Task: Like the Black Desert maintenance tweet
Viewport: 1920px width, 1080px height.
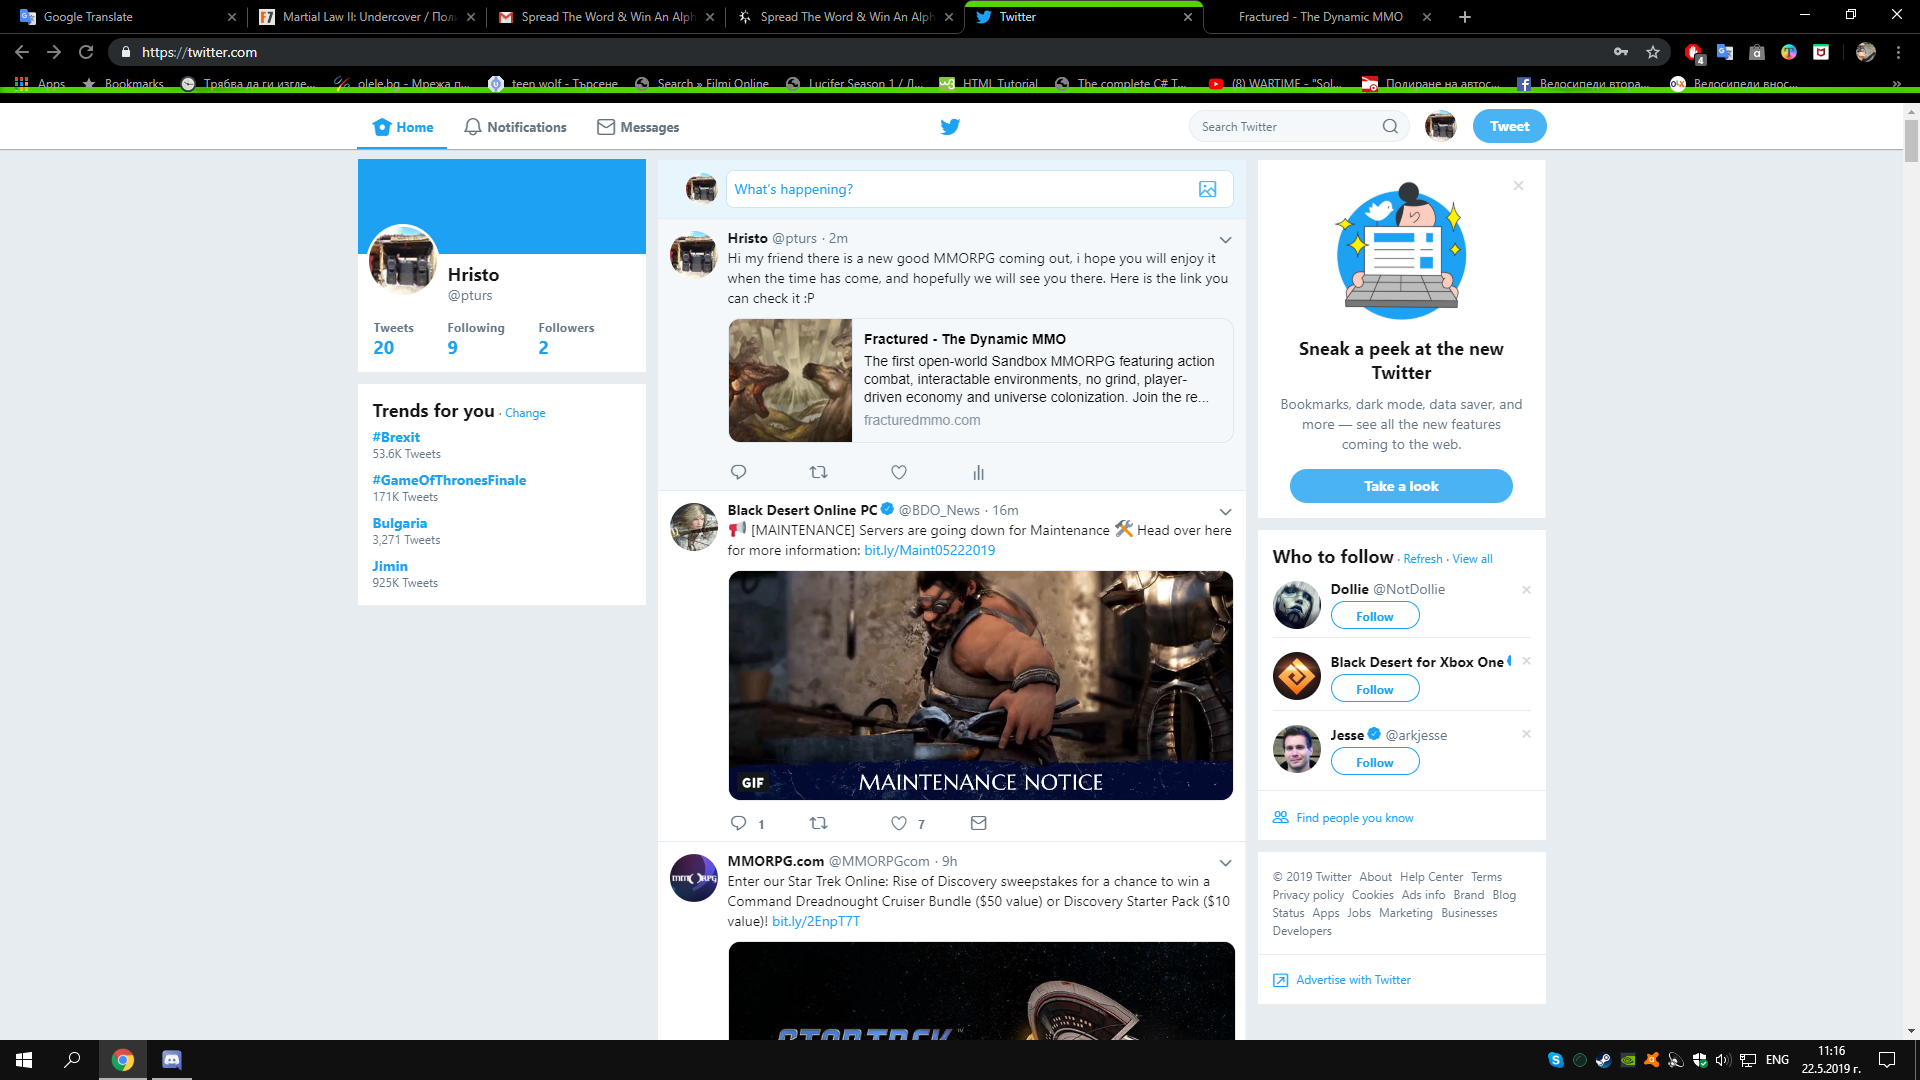Action: (x=899, y=823)
